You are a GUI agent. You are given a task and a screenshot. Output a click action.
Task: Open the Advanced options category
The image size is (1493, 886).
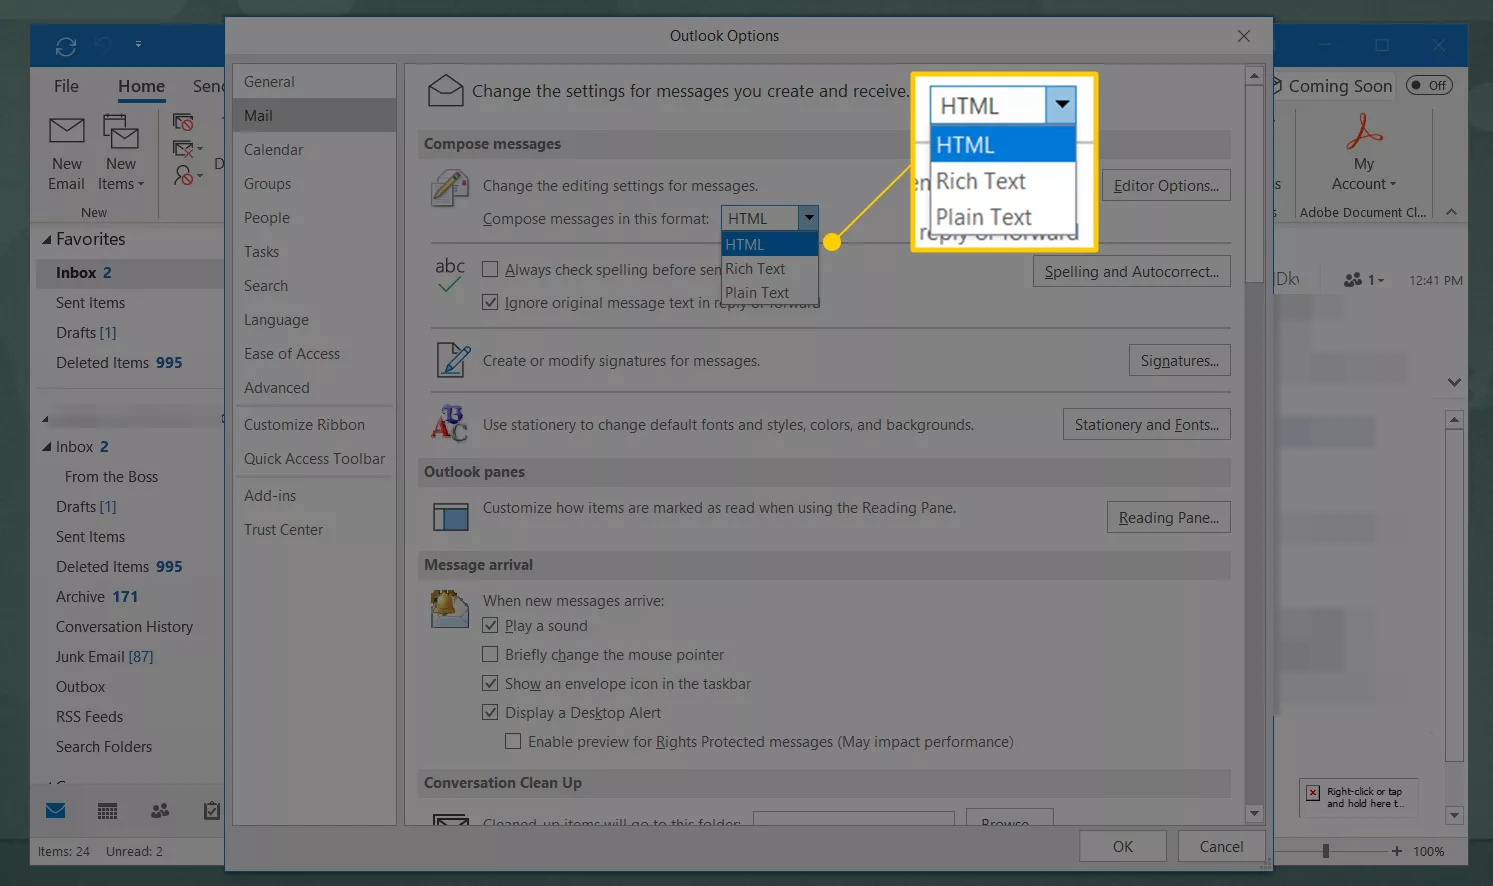tap(314, 387)
